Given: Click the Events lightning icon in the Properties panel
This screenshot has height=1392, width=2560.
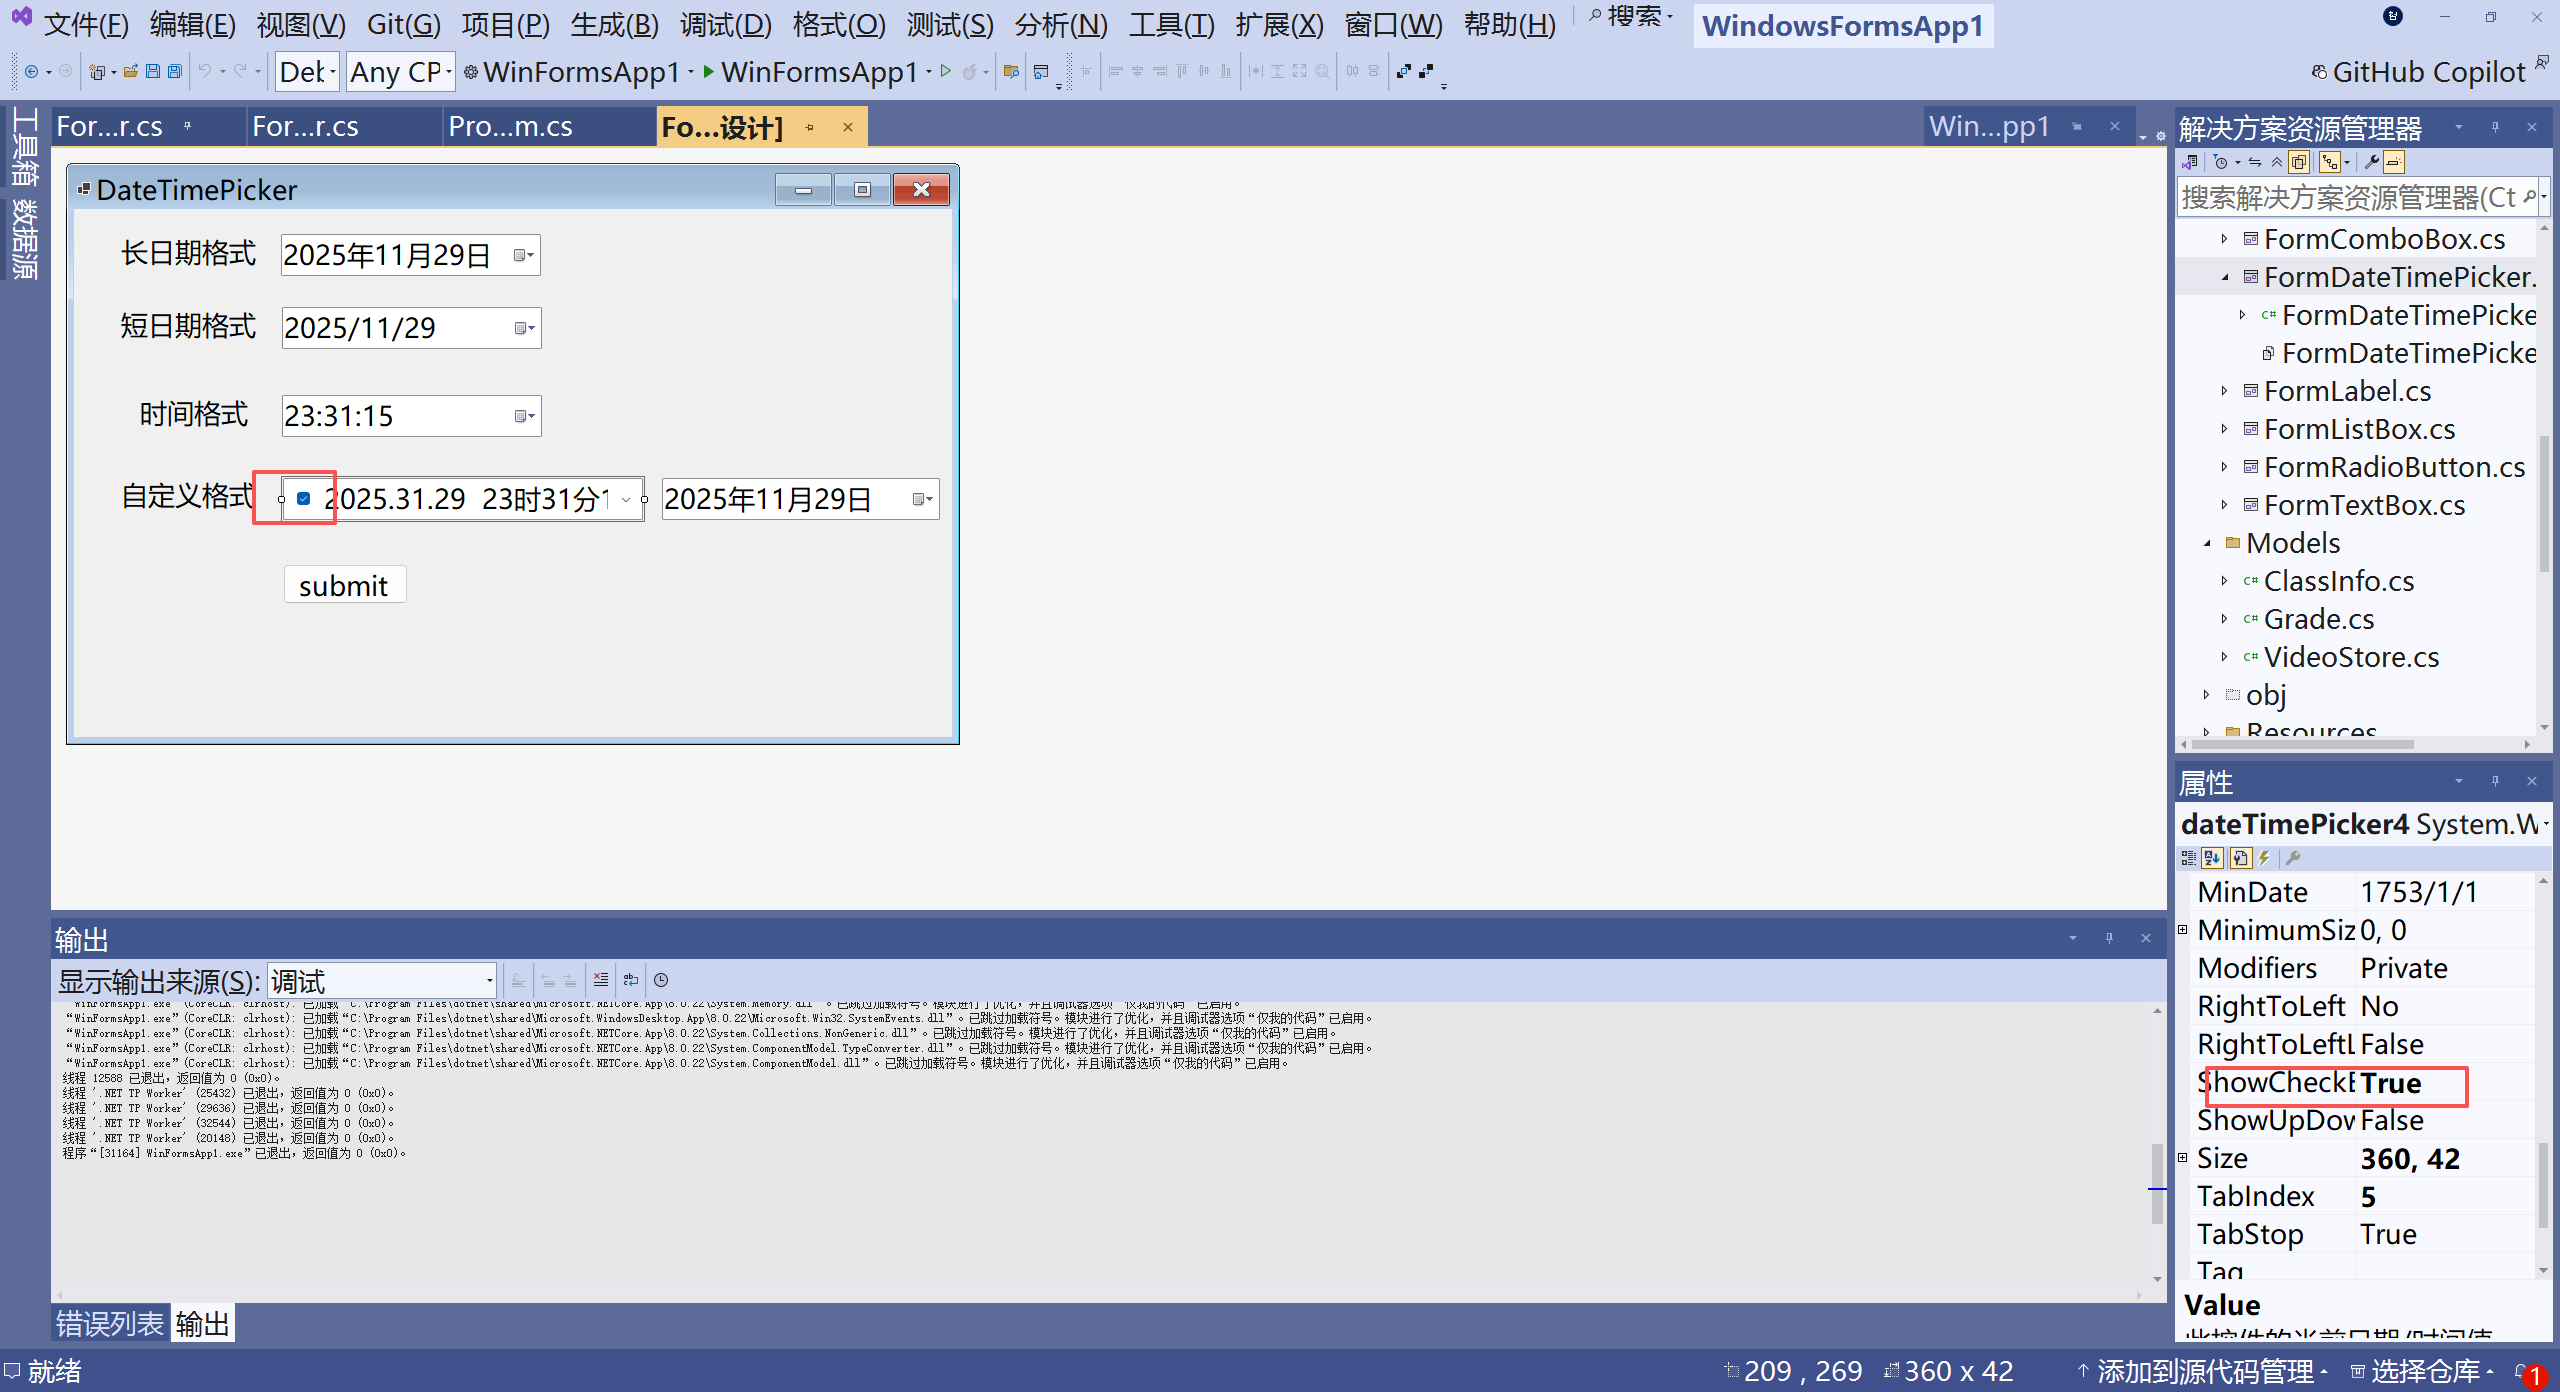Looking at the screenshot, I should click(x=2265, y=858).
